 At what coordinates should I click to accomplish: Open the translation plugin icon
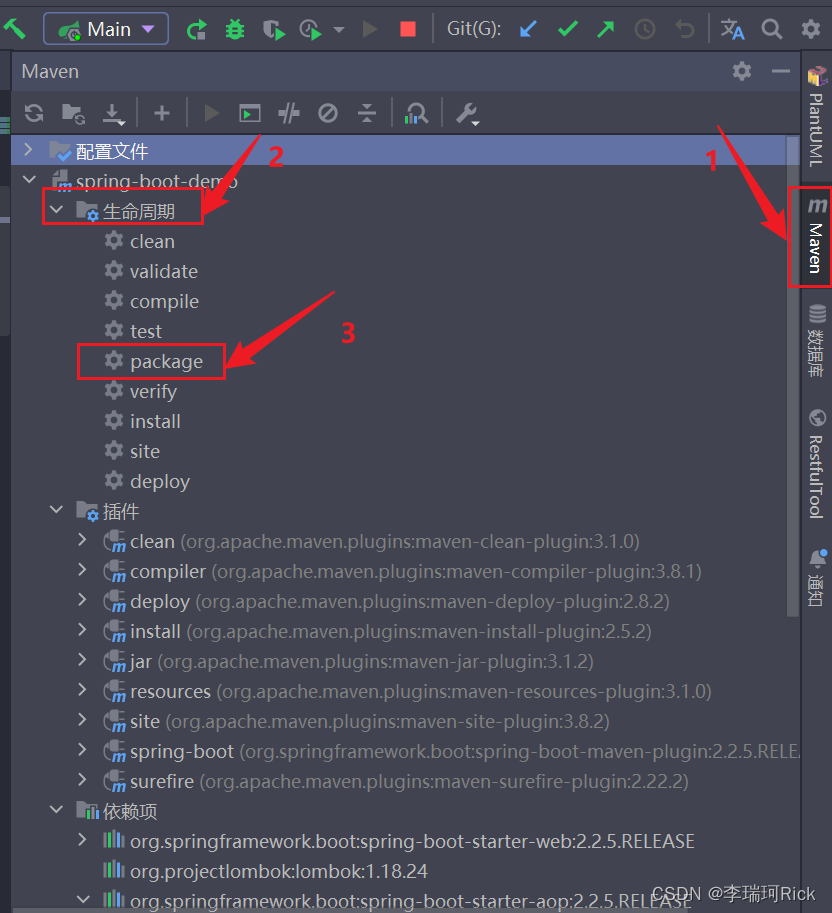pos(732,29)
